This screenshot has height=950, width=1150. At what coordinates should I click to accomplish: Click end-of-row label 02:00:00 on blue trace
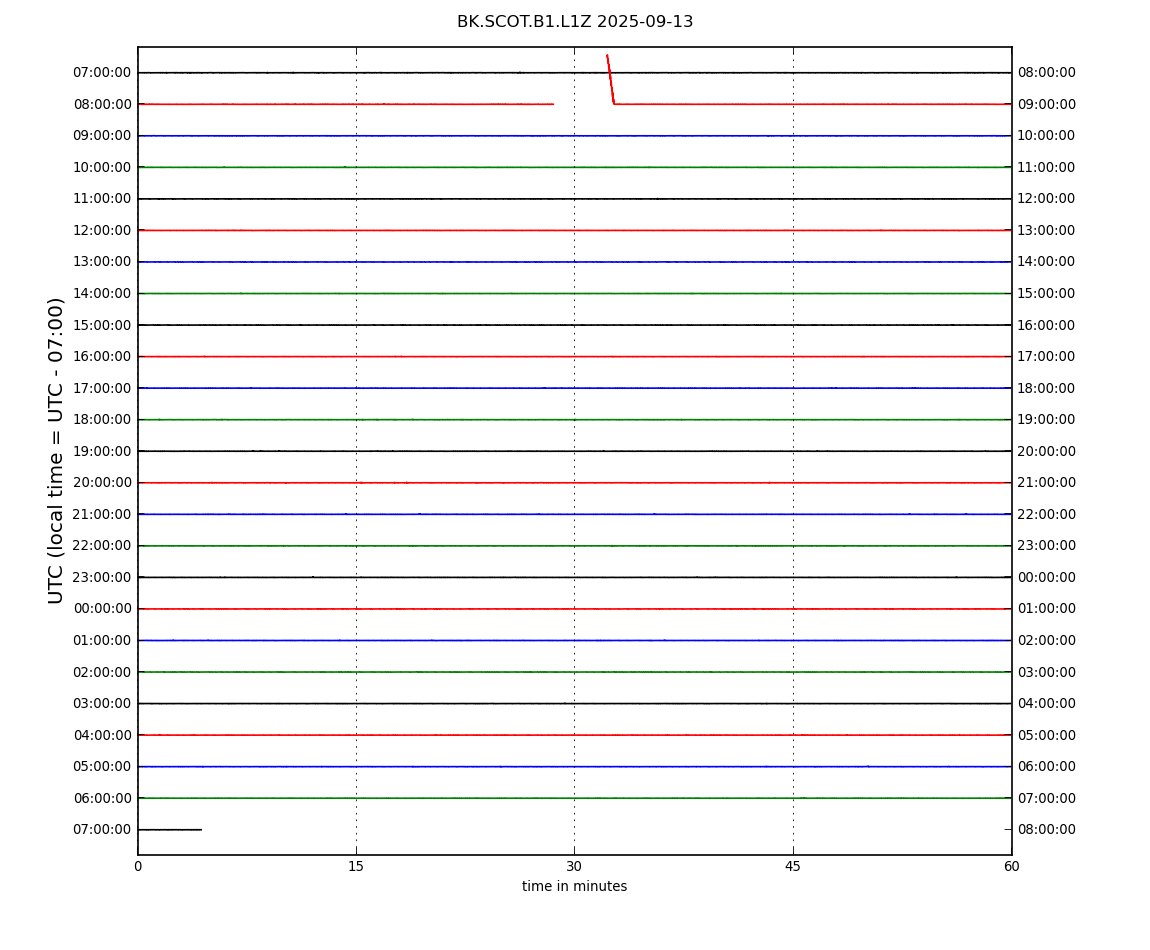[1046, 640]
